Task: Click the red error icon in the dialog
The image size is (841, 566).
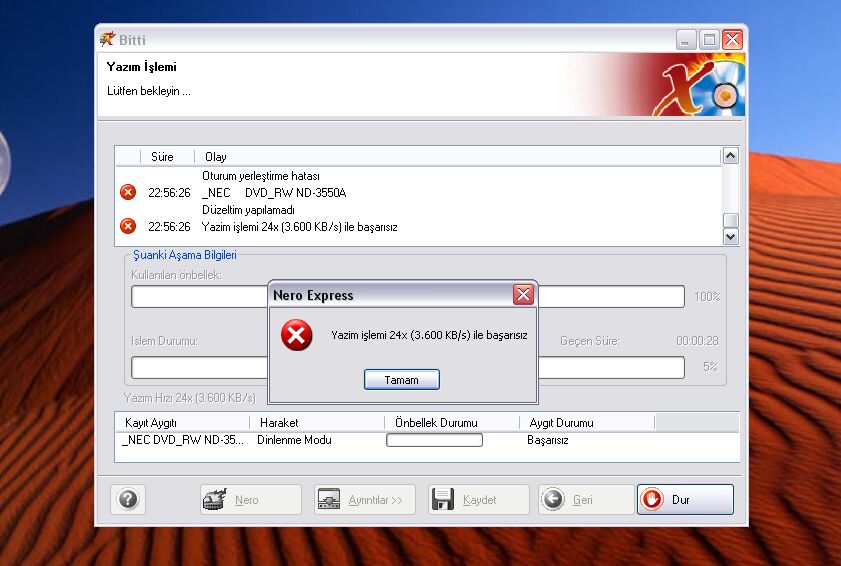Action: tap(296, 335)
